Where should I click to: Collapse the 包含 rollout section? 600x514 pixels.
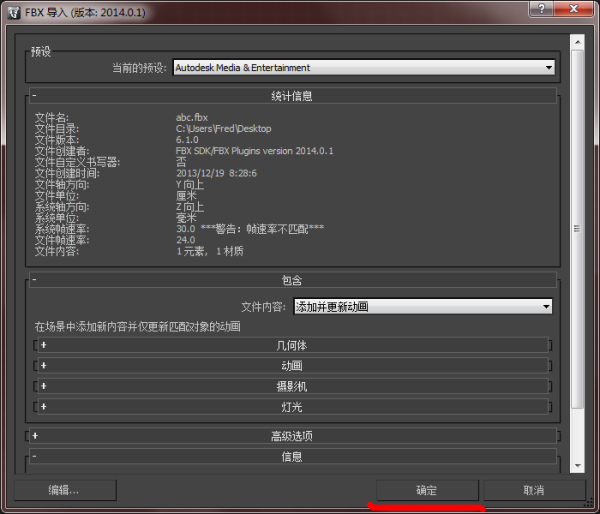pyautogui.click(x=291, y=281)
